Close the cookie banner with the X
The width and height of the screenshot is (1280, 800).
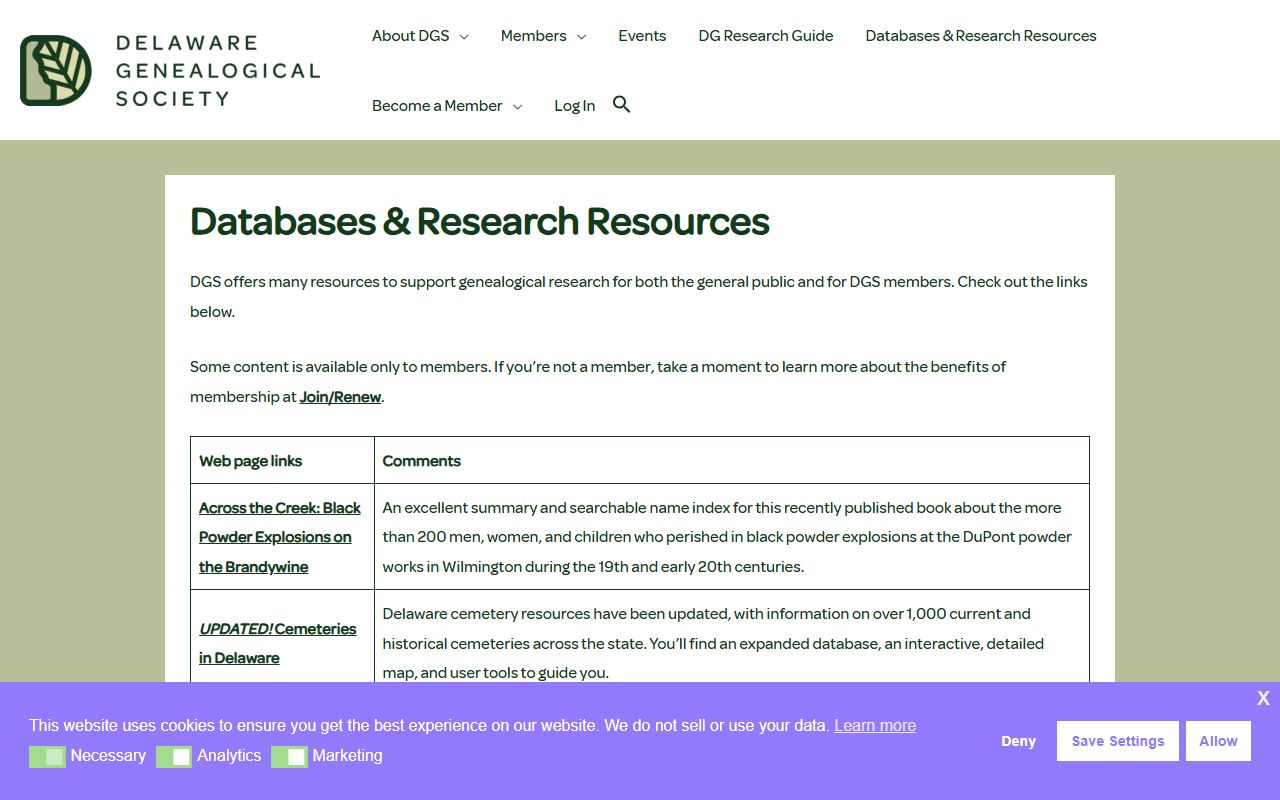(1263, 698)
